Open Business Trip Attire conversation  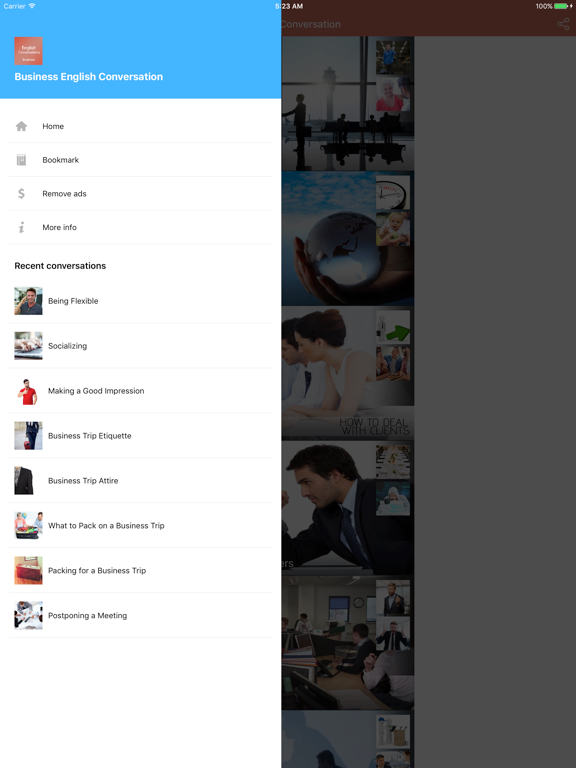click(x=141, y=480)
